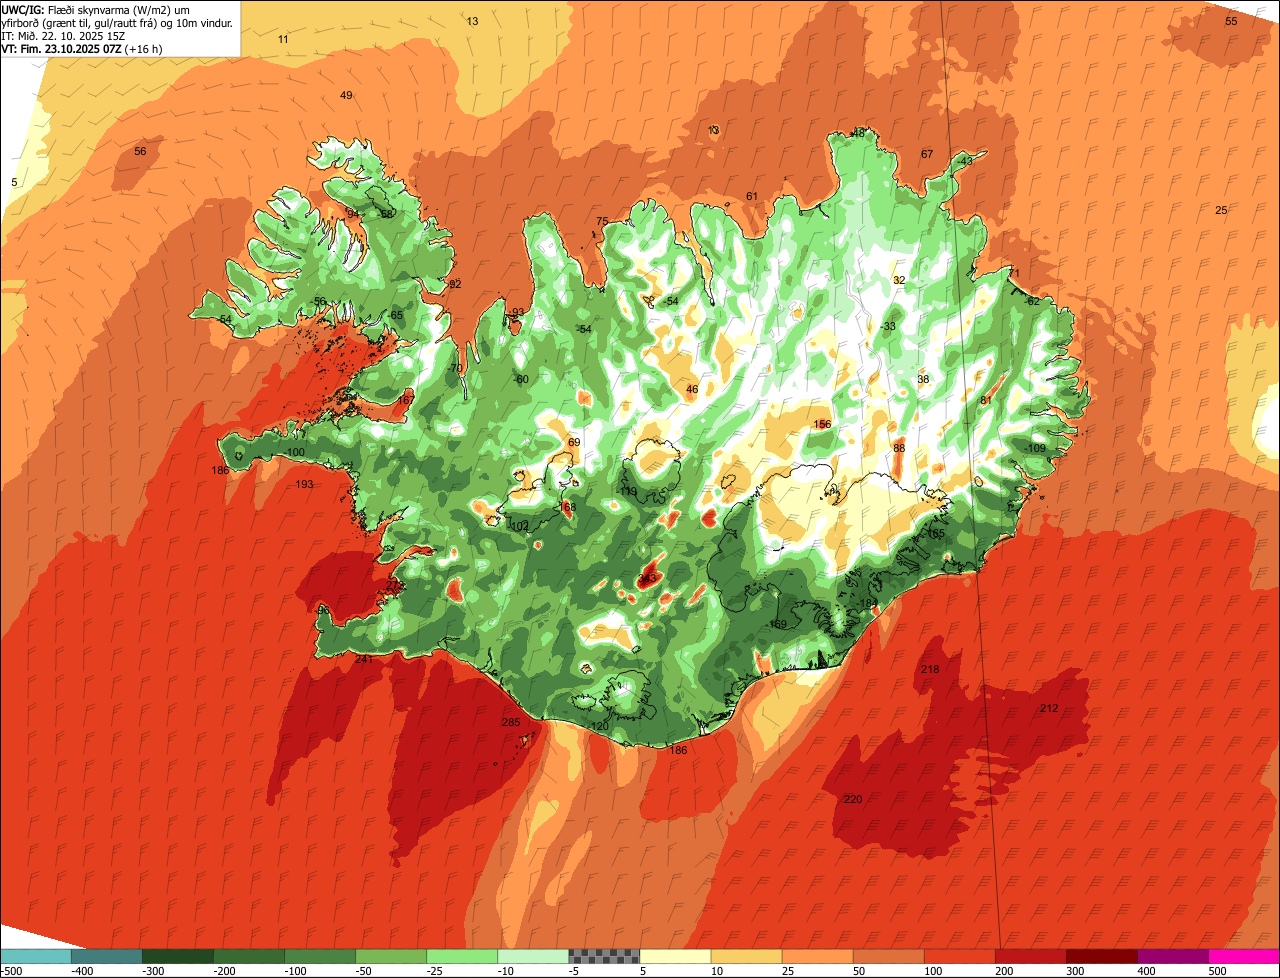
Task: Select the light orange legend swatch labeled 25
Action: tap(816, 955)
